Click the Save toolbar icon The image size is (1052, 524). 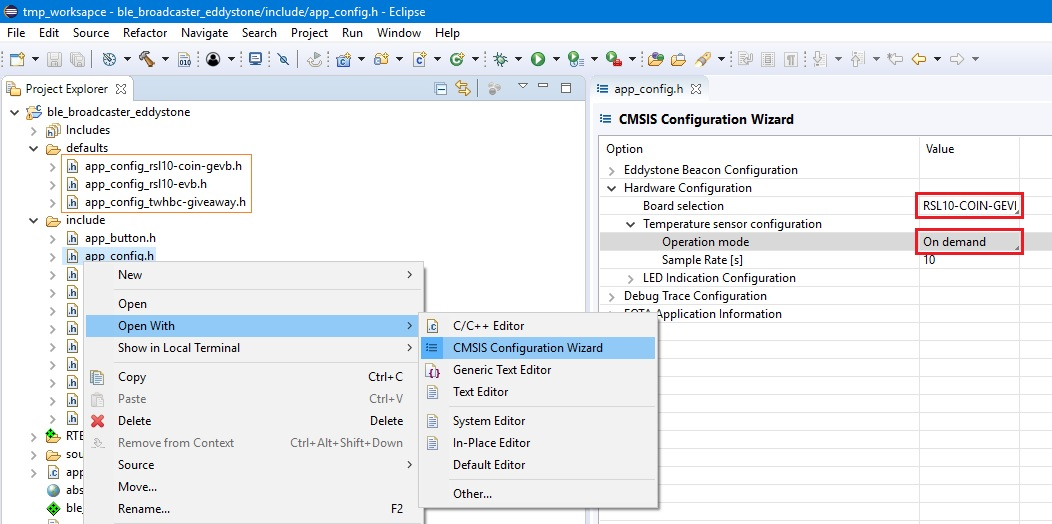(55, 59)
